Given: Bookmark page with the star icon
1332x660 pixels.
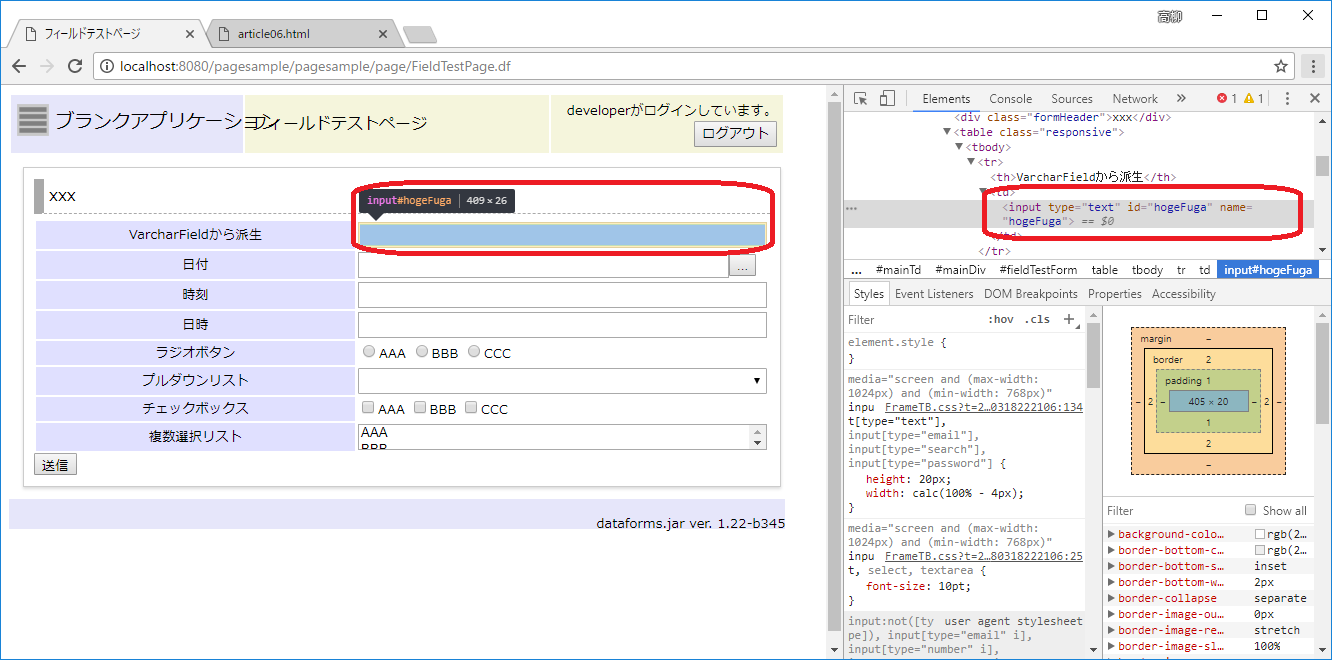Looking at the screenshot, I should pos(1281,66).
